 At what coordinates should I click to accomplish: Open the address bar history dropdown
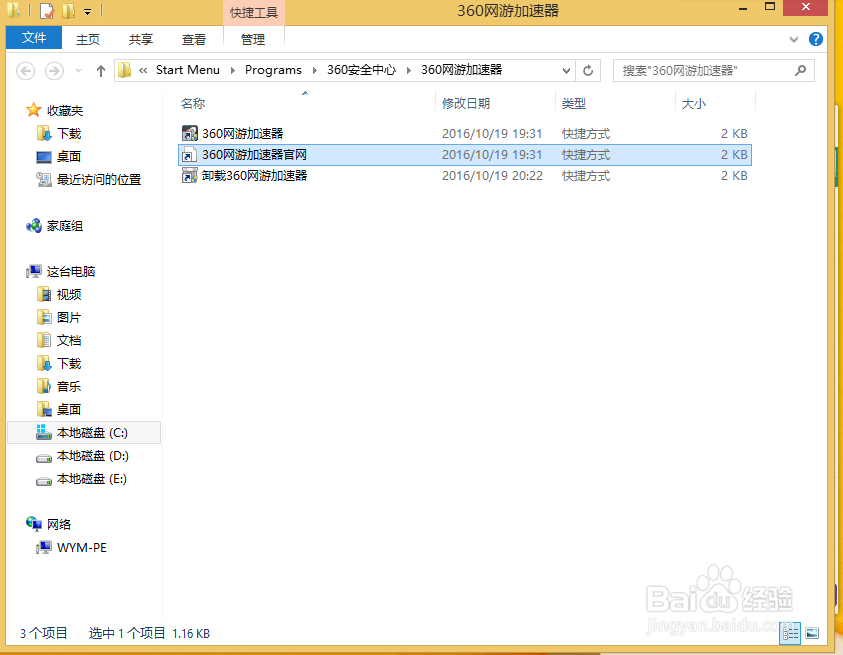tap(567, 69)
